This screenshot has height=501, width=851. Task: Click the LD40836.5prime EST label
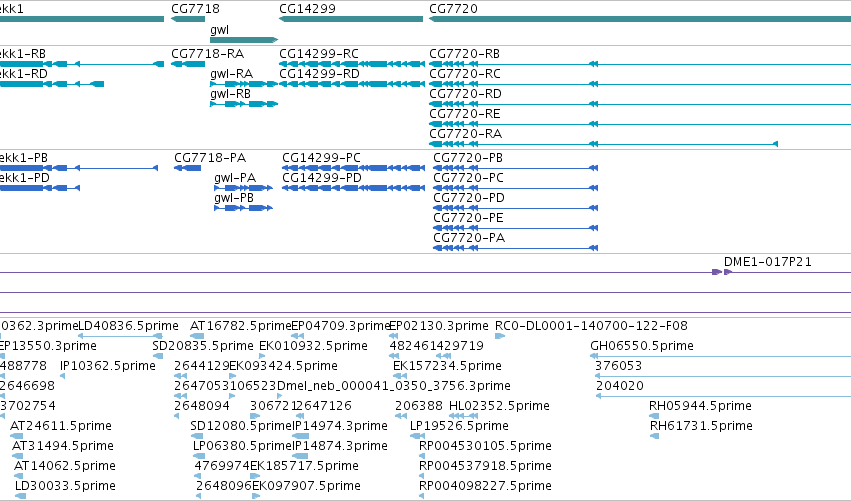(x=129, y=326)
